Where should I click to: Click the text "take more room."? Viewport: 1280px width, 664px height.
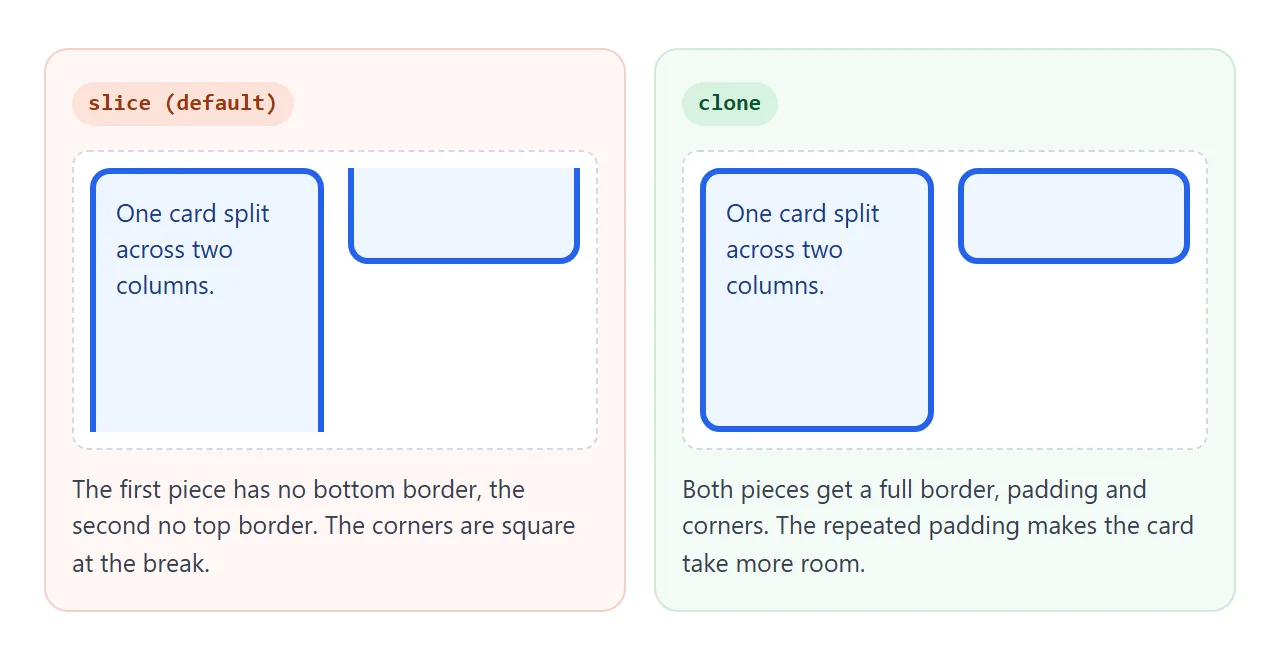(773, 564)
